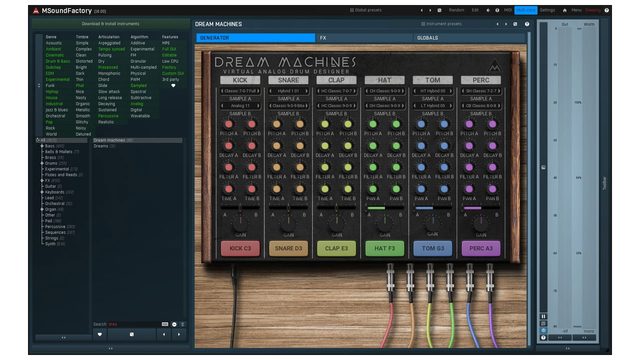Open the SNARE Sample A selector
640x360 pixels.
pyautogui.click(x=288, y=91)
